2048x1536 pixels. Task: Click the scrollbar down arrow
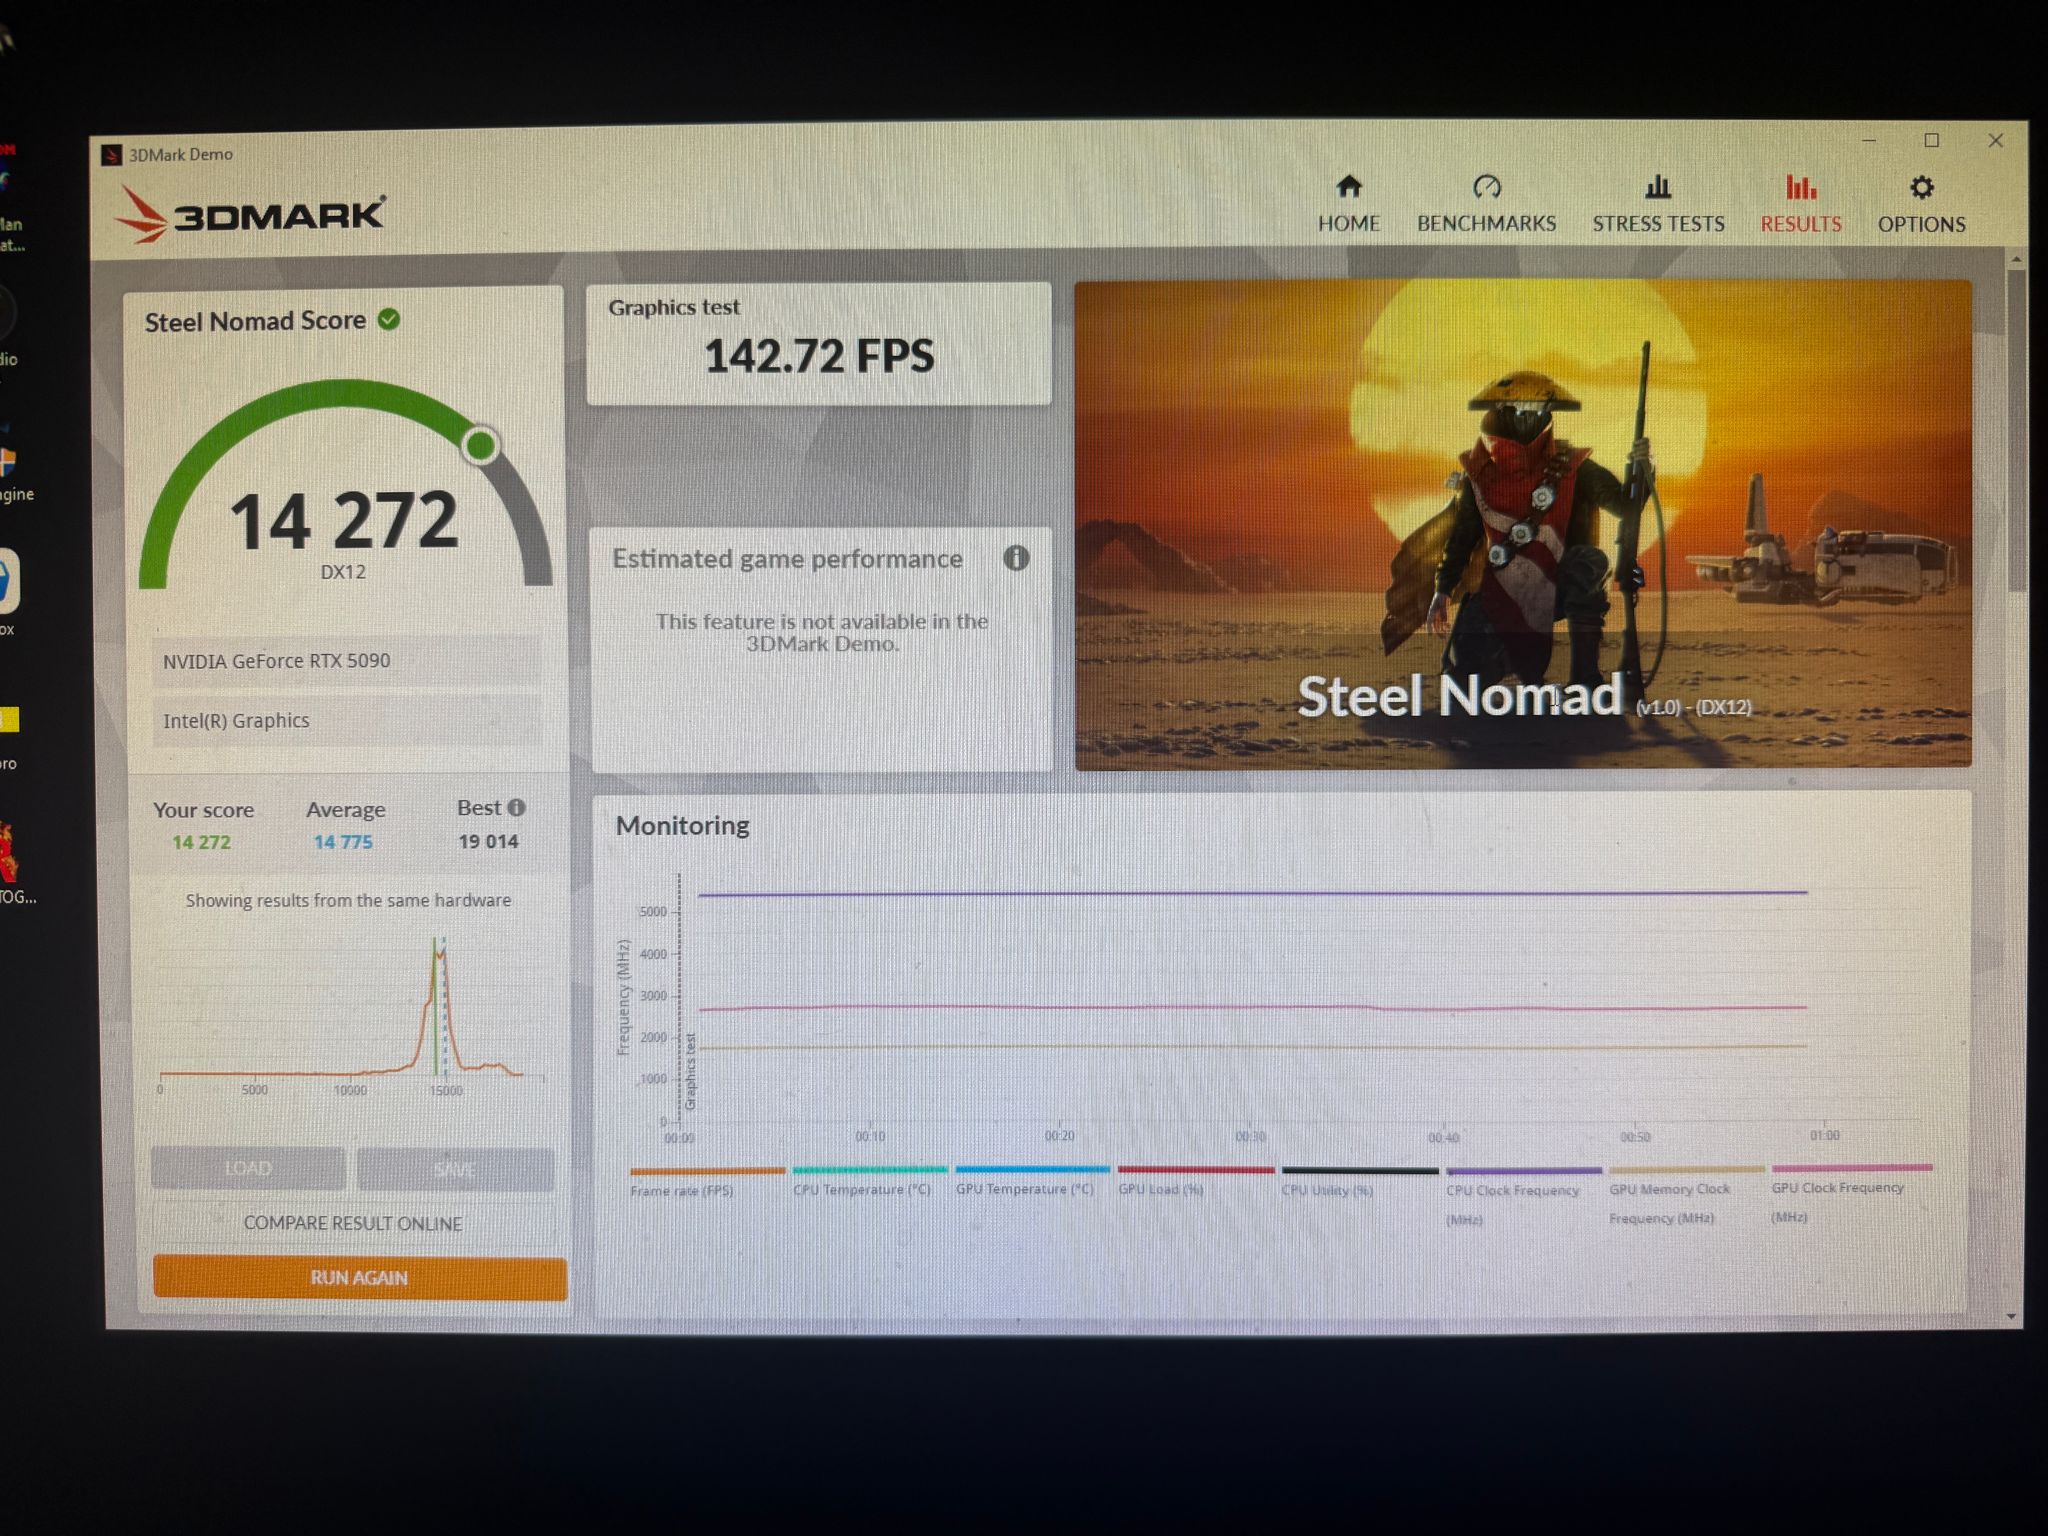pos(2012,1317)
